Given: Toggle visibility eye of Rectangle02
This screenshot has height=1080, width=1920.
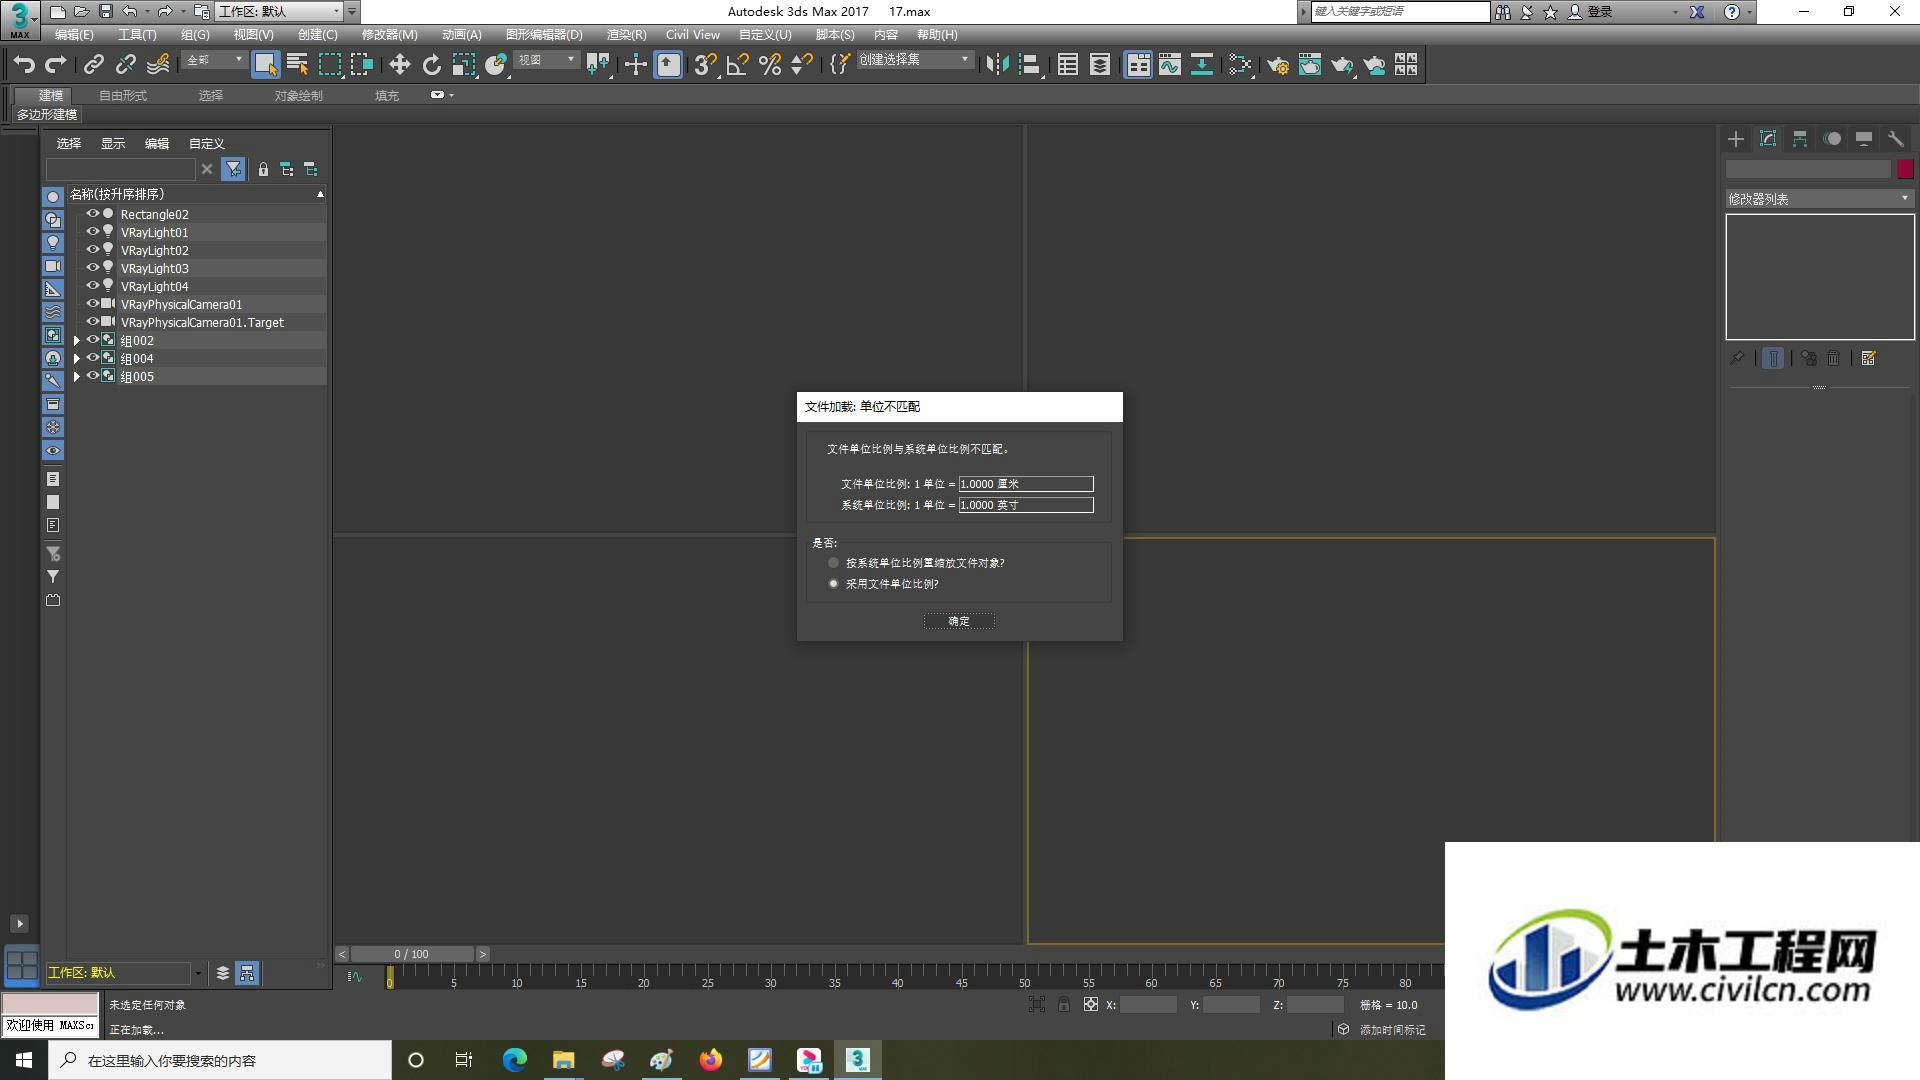Looking at the screenshot, I should (x=93, y=214).
